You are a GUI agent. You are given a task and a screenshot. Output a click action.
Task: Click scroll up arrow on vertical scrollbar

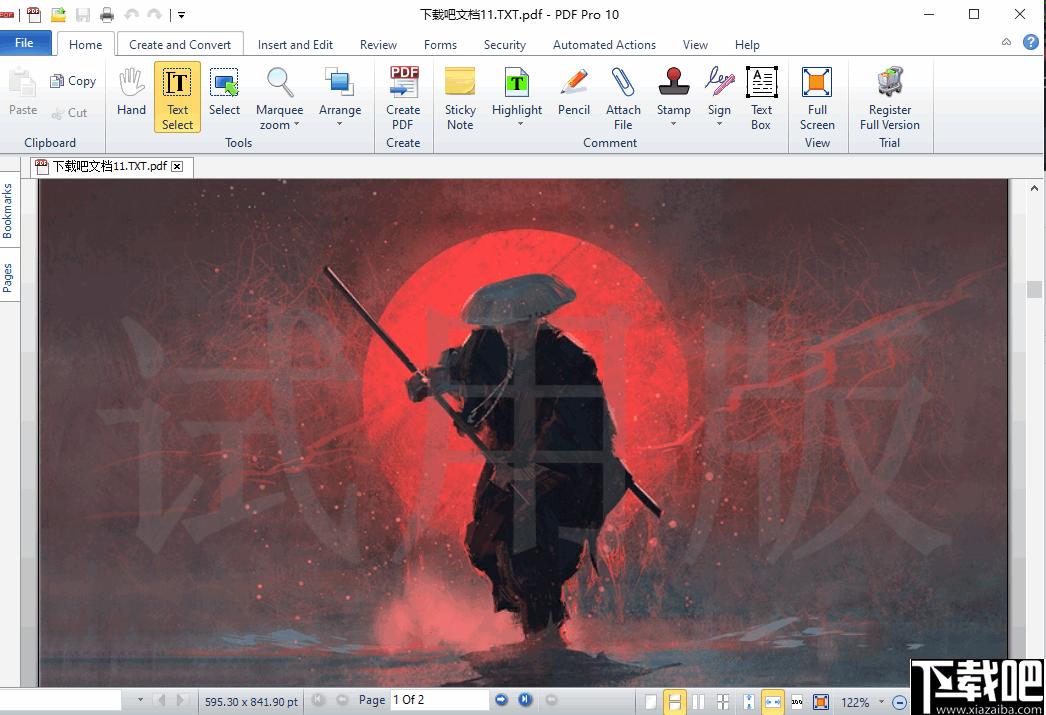[1034, 189]
